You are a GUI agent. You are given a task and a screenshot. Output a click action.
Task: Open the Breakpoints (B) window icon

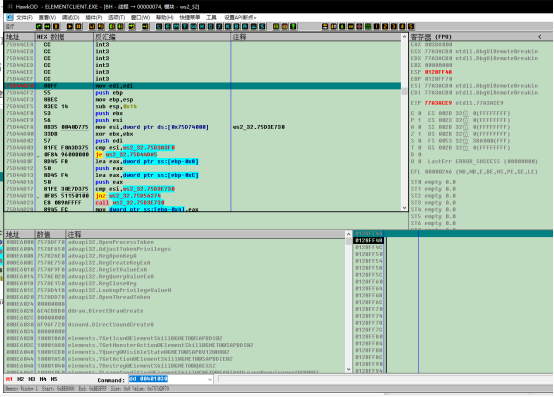point(236,26)
